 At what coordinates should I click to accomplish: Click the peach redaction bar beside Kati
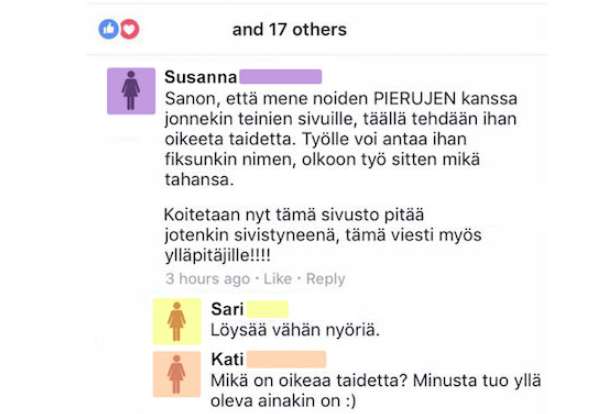pos(286,359)
